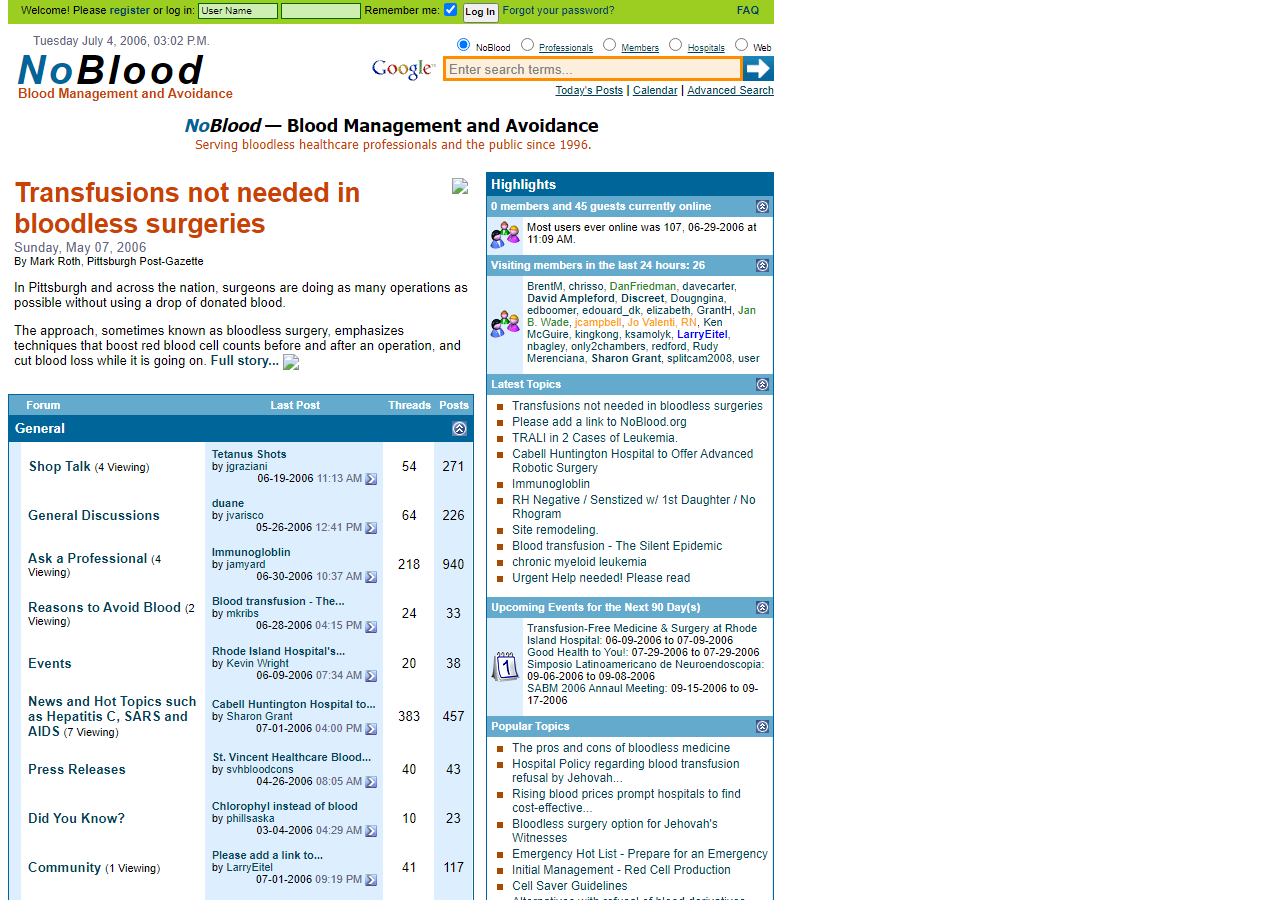Open The pros and cons of bloodless medicine
Screen dimensions: 1280x900
point(621,748)
